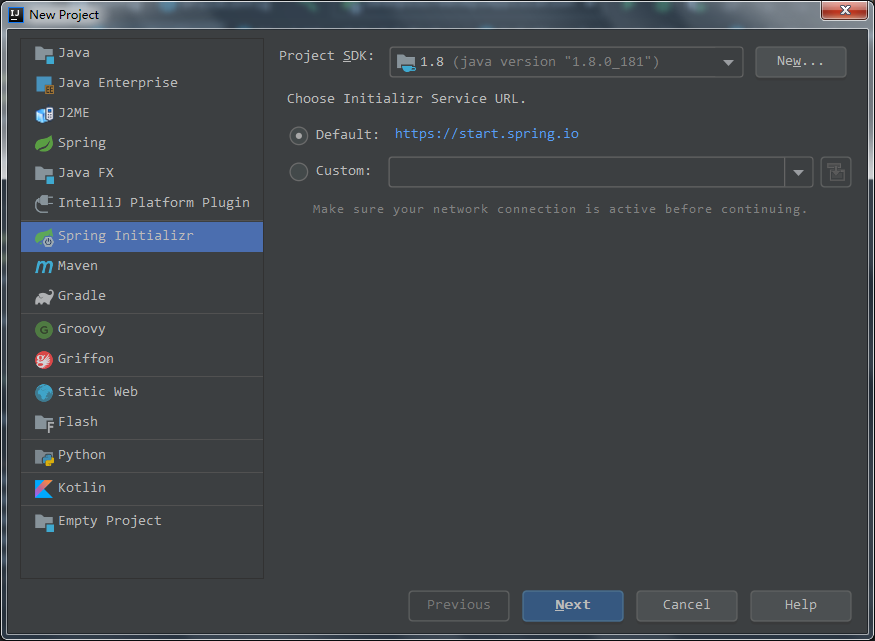Click the Gradle elephant icon

[44, 296]
